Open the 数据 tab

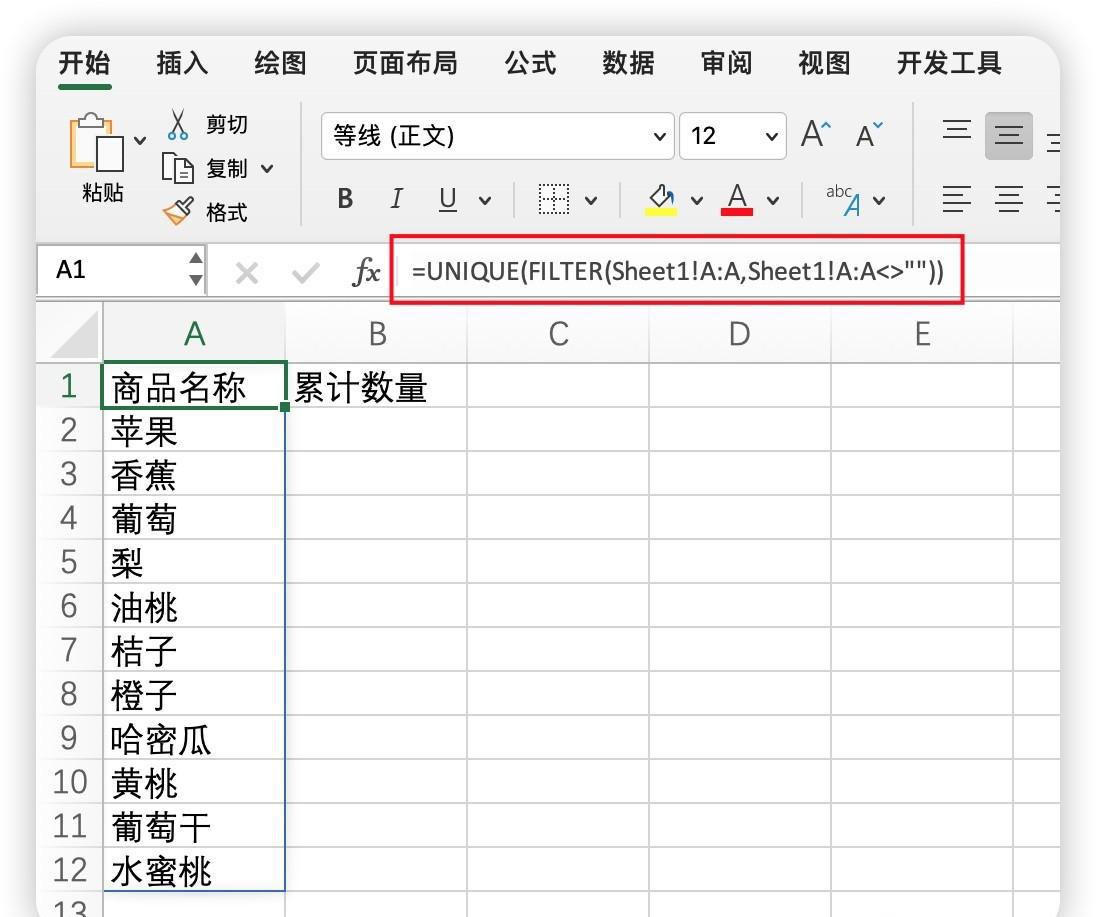pos(628,63)
